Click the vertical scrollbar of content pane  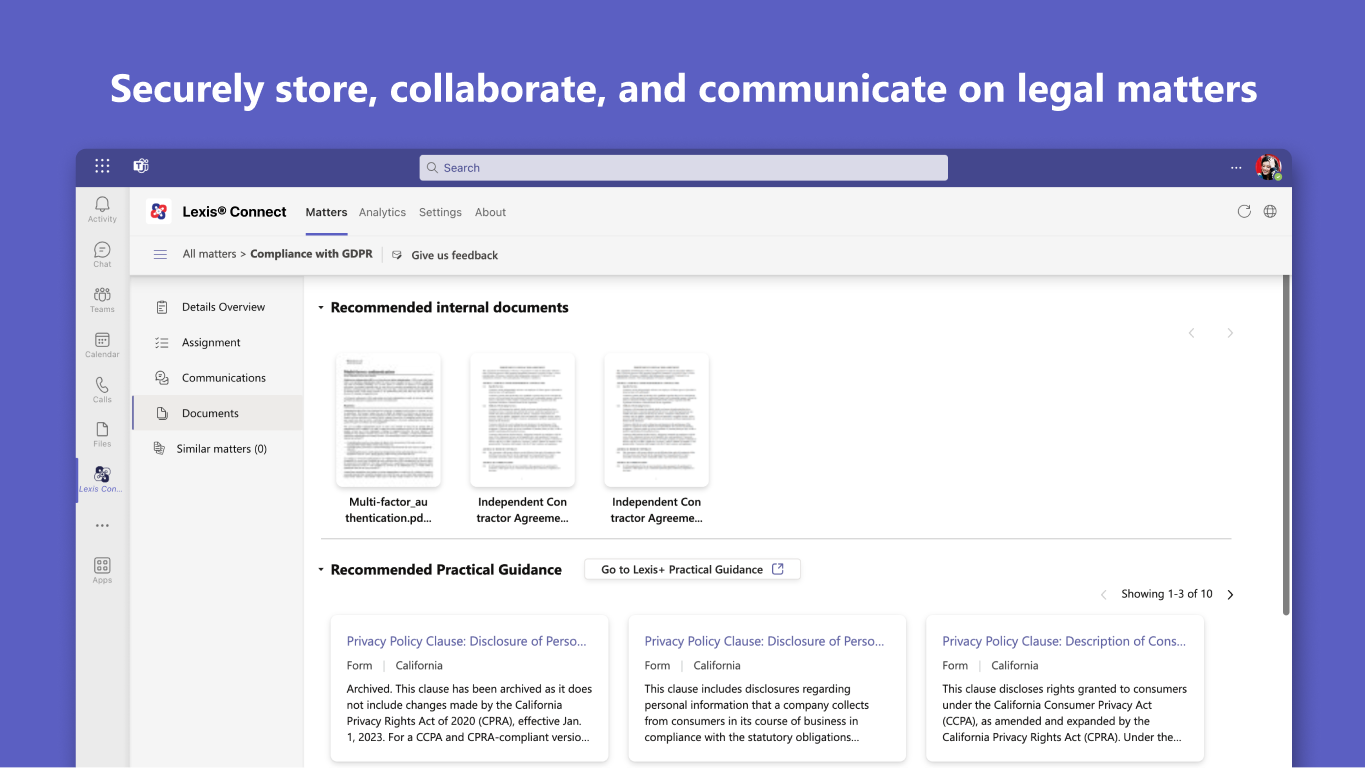[x=1286, y=446]
